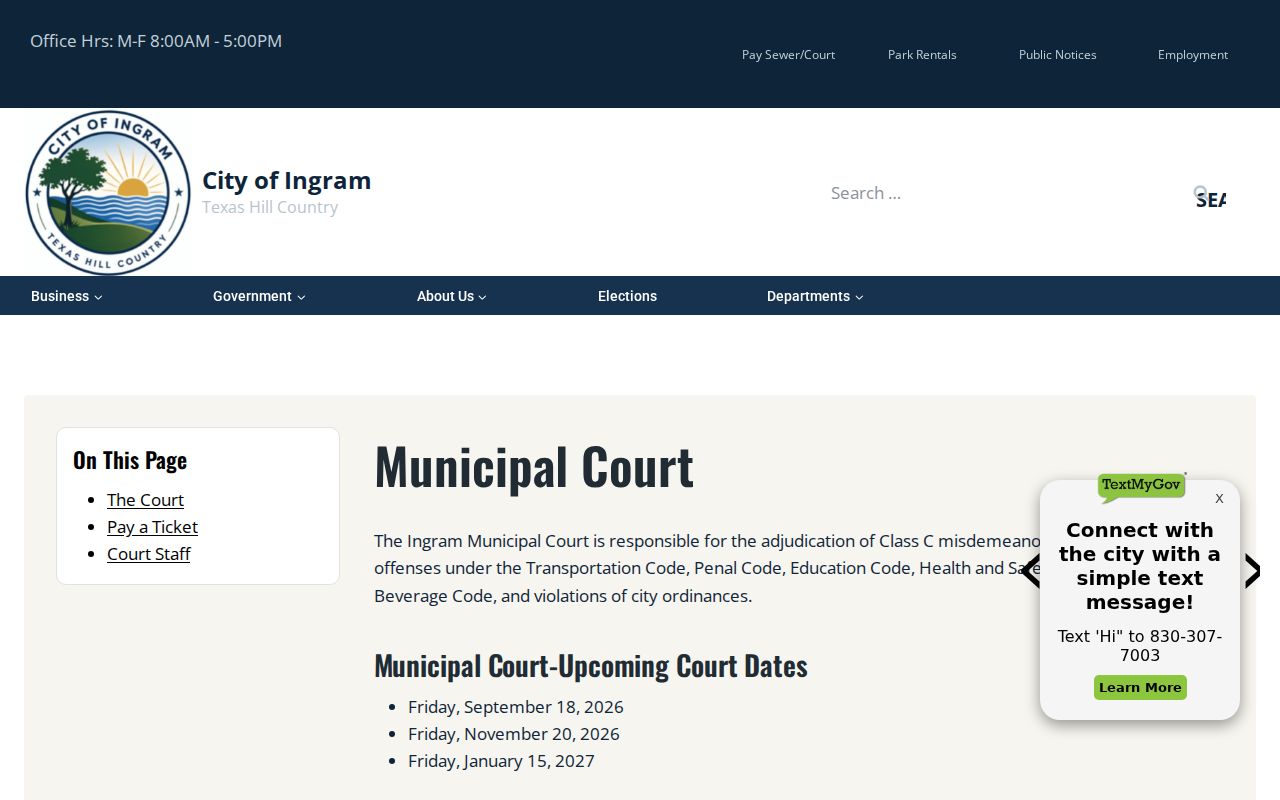The image size is (1280, 800).
Task: Click the City of Ingram site title
Action: [x=286, y=180]
